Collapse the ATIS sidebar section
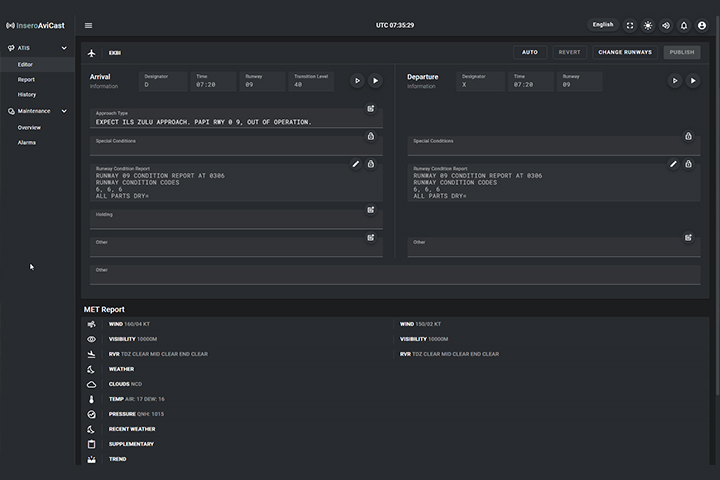720x480 pixels. tap(64, 48)
